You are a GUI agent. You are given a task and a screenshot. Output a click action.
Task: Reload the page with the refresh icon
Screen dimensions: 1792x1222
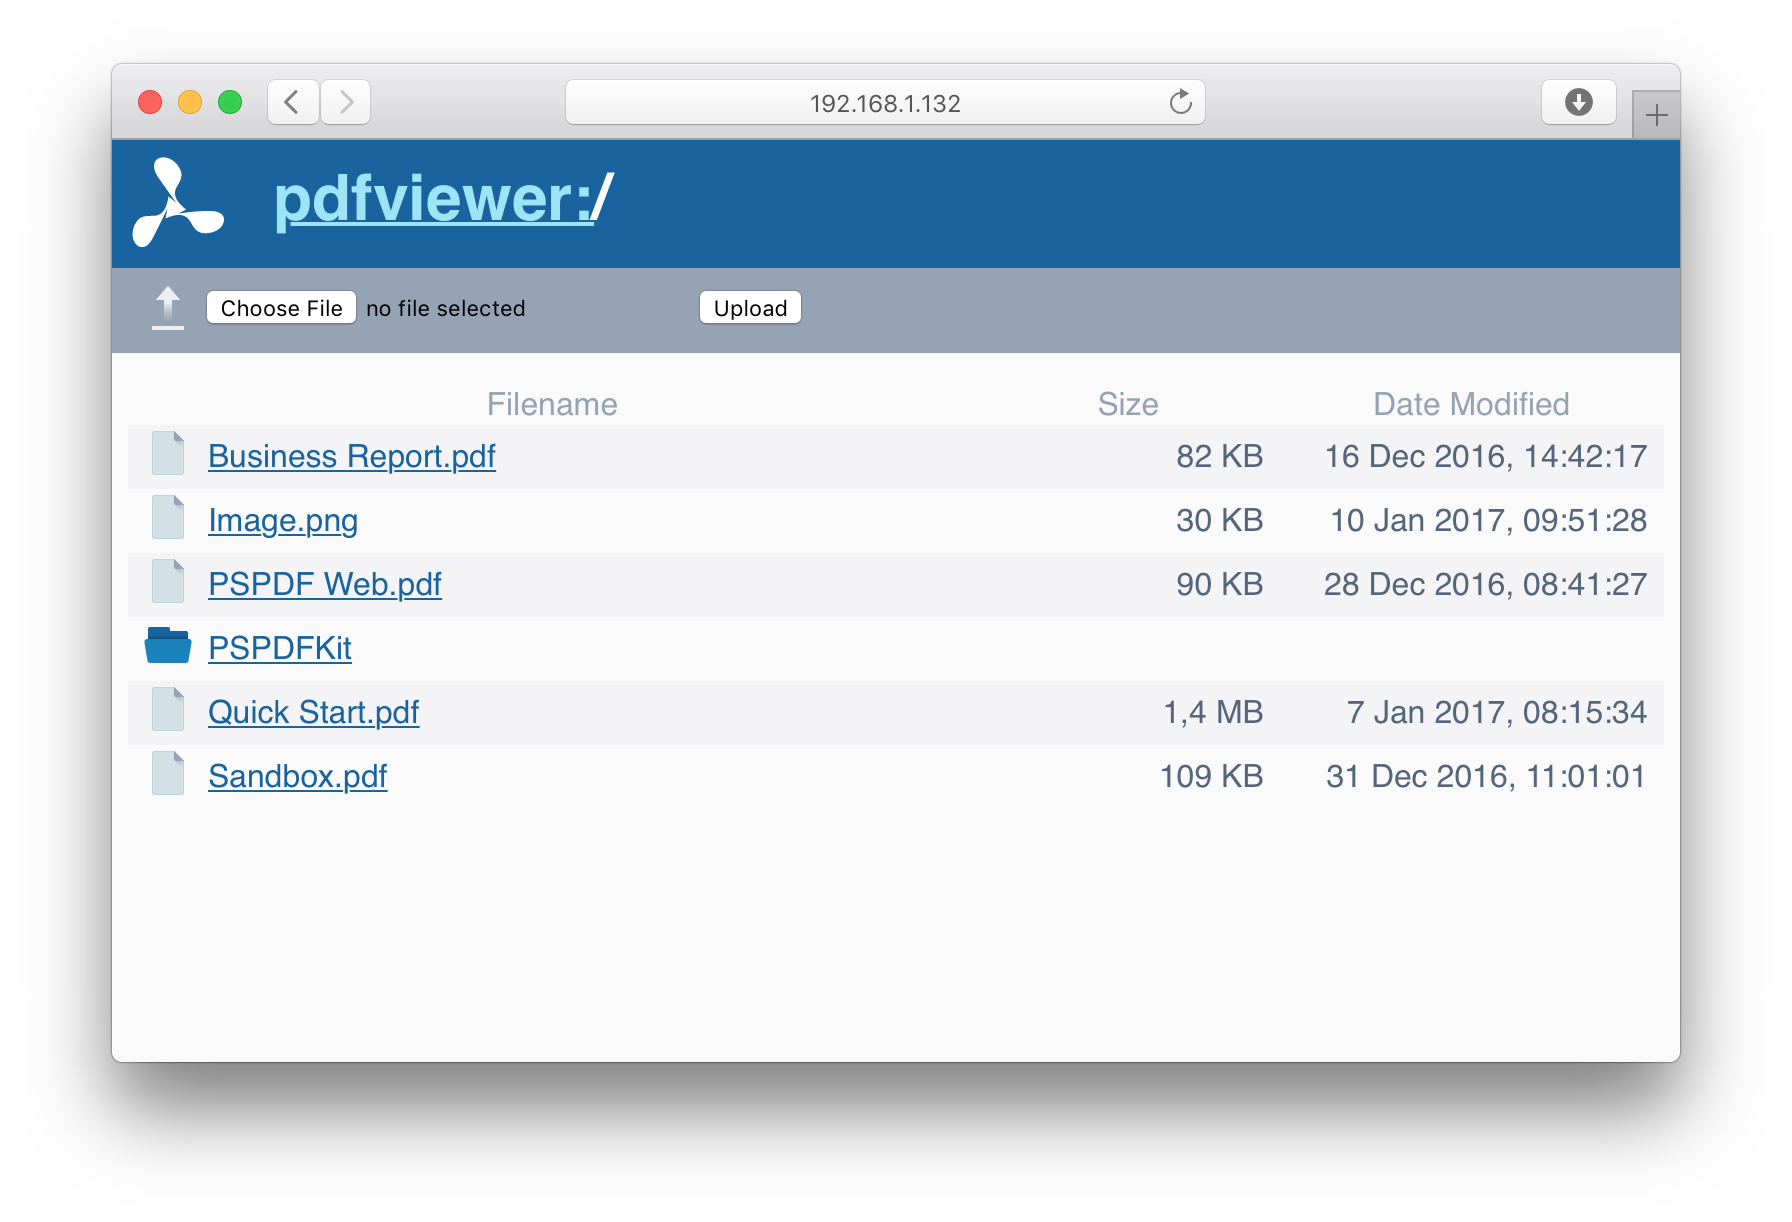(1181, 102)
